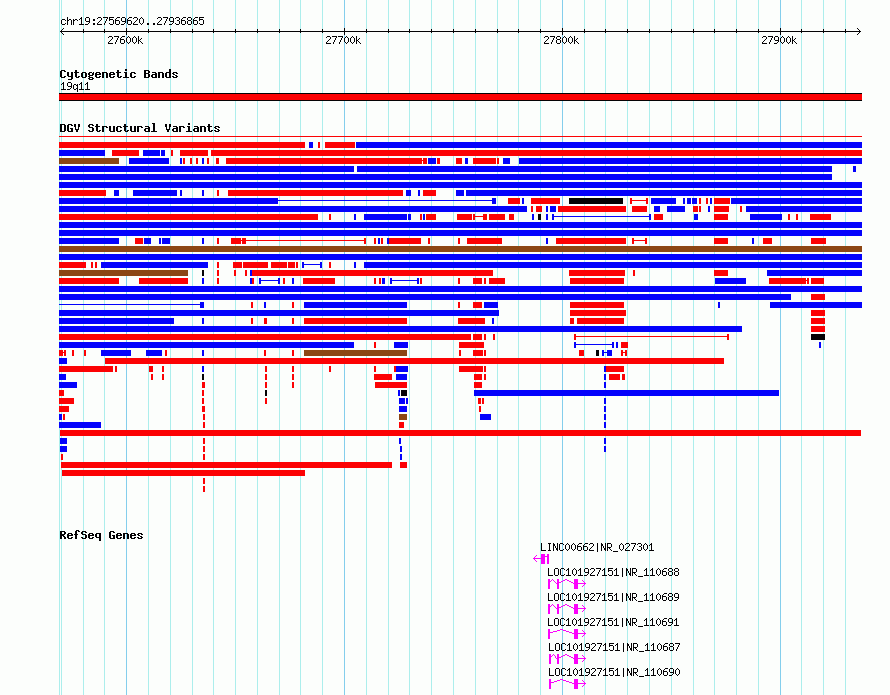Click the LOC101927151|NR_110687 transcript label
This screenshot has height=695, width=890.
pos(614,647)
